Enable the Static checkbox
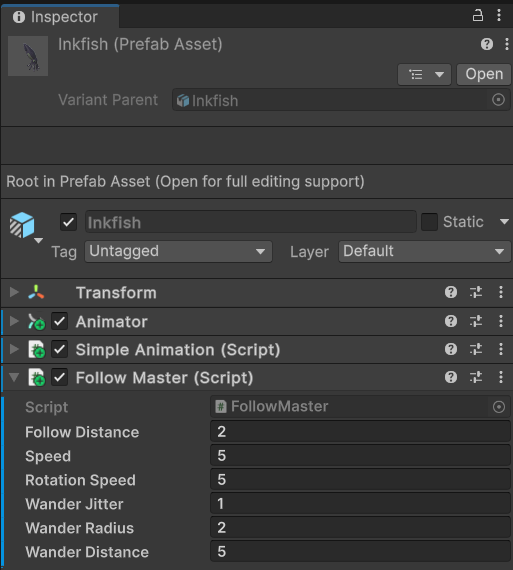Viewport: 513px width, 570px height. pyautogui.click(x=429, y=222)
